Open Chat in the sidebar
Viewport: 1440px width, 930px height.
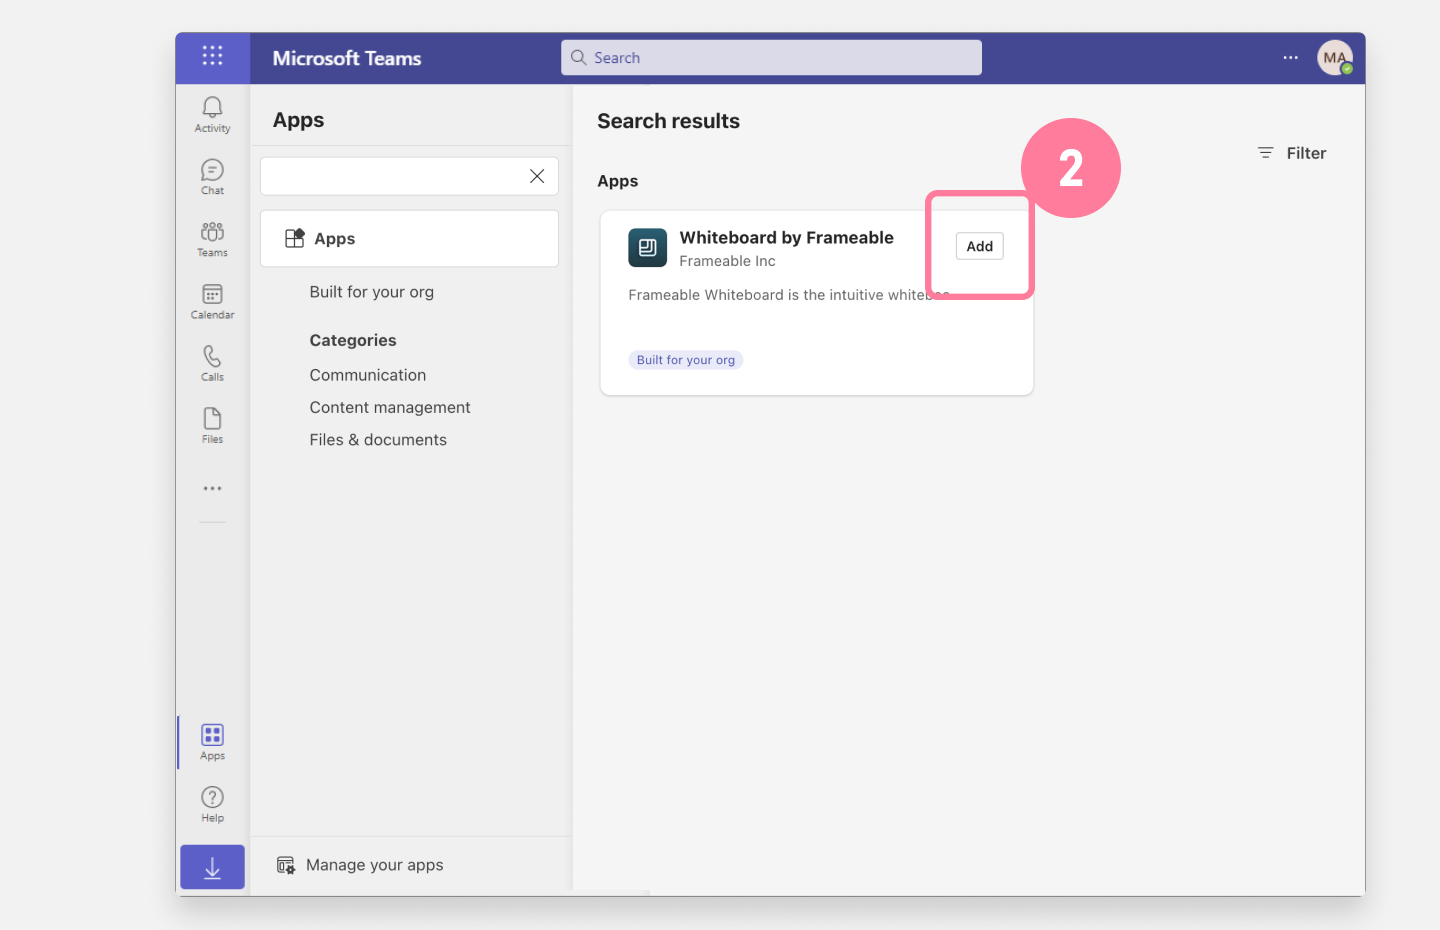tap(212, 176)
